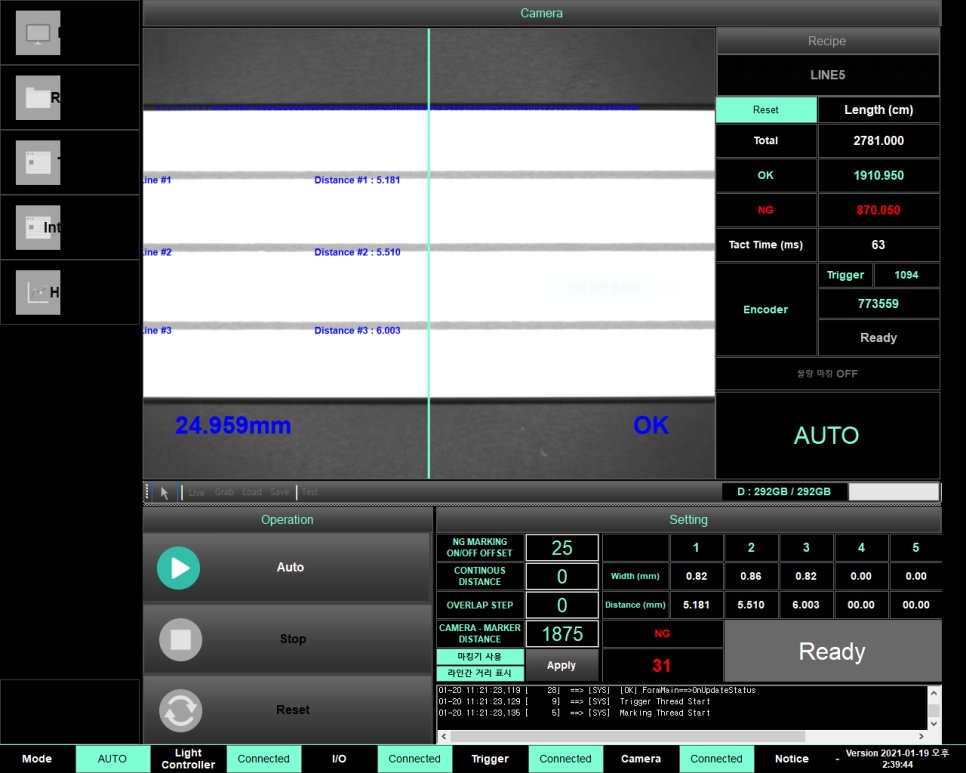Start Auto mode with the play icon

coord(179,568)
